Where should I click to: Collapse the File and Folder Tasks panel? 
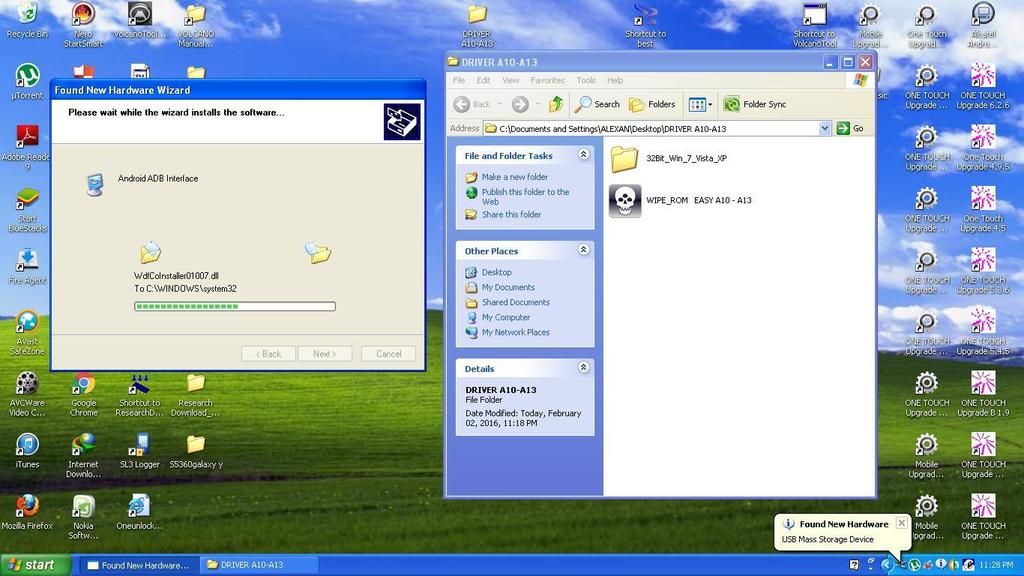[x=583, y=155]
